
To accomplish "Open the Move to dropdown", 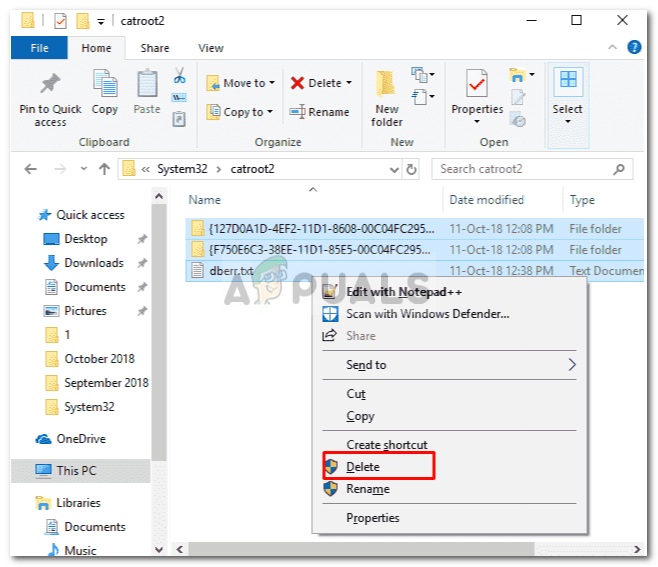I will click(x=240, y=83).
